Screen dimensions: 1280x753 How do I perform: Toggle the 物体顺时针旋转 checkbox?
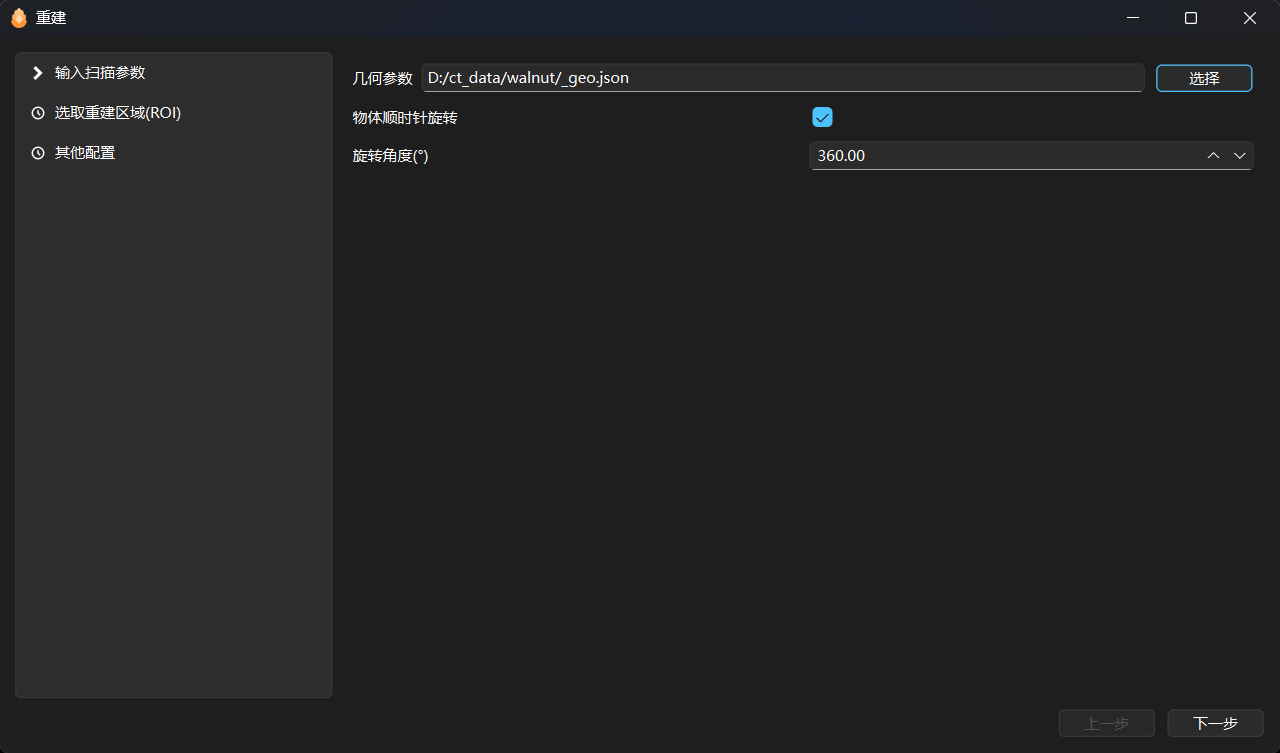click(822, 117)
